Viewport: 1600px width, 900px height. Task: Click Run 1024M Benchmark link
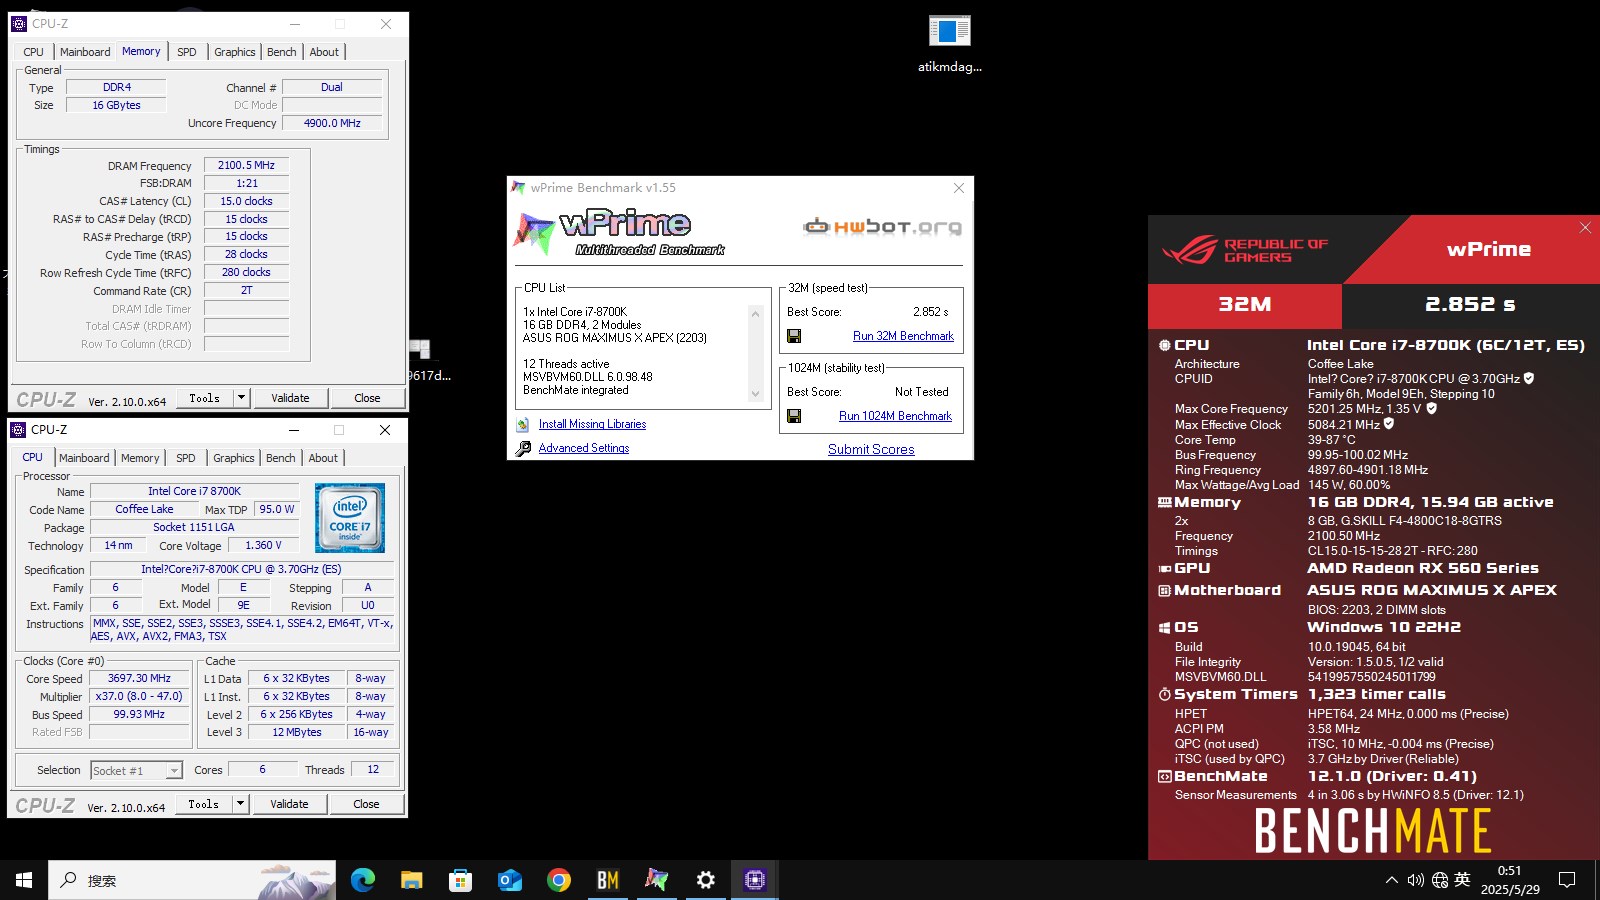(895, 416)
